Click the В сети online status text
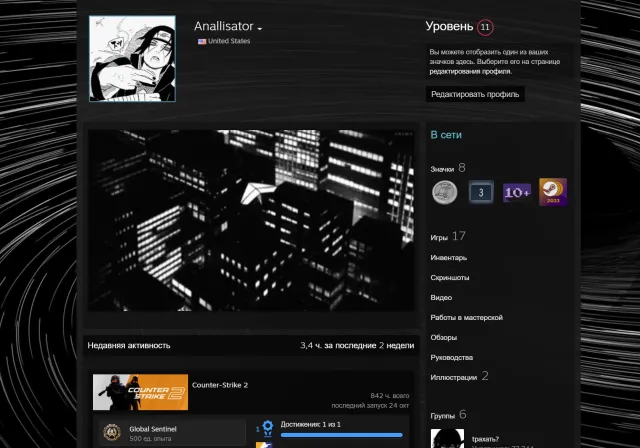Image resolution: width=640 pixels, height=448 pixels. [x=446, y=135]
